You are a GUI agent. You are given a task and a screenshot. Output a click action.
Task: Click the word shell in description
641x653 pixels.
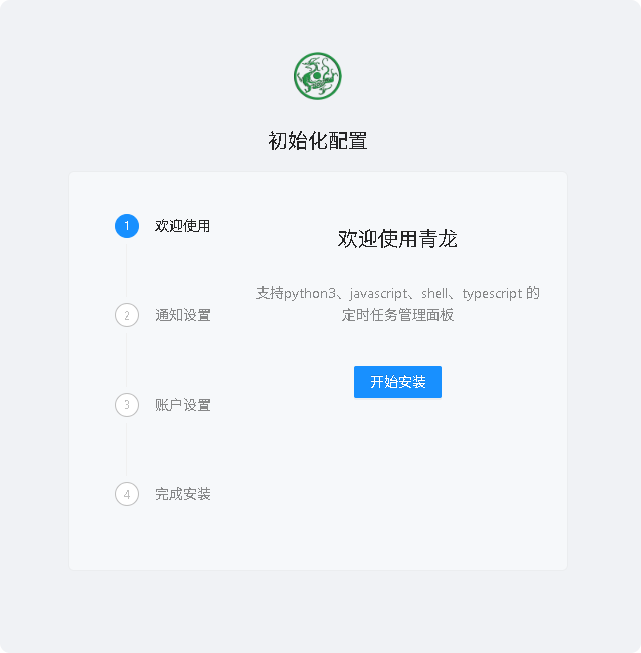click(435, 294)
